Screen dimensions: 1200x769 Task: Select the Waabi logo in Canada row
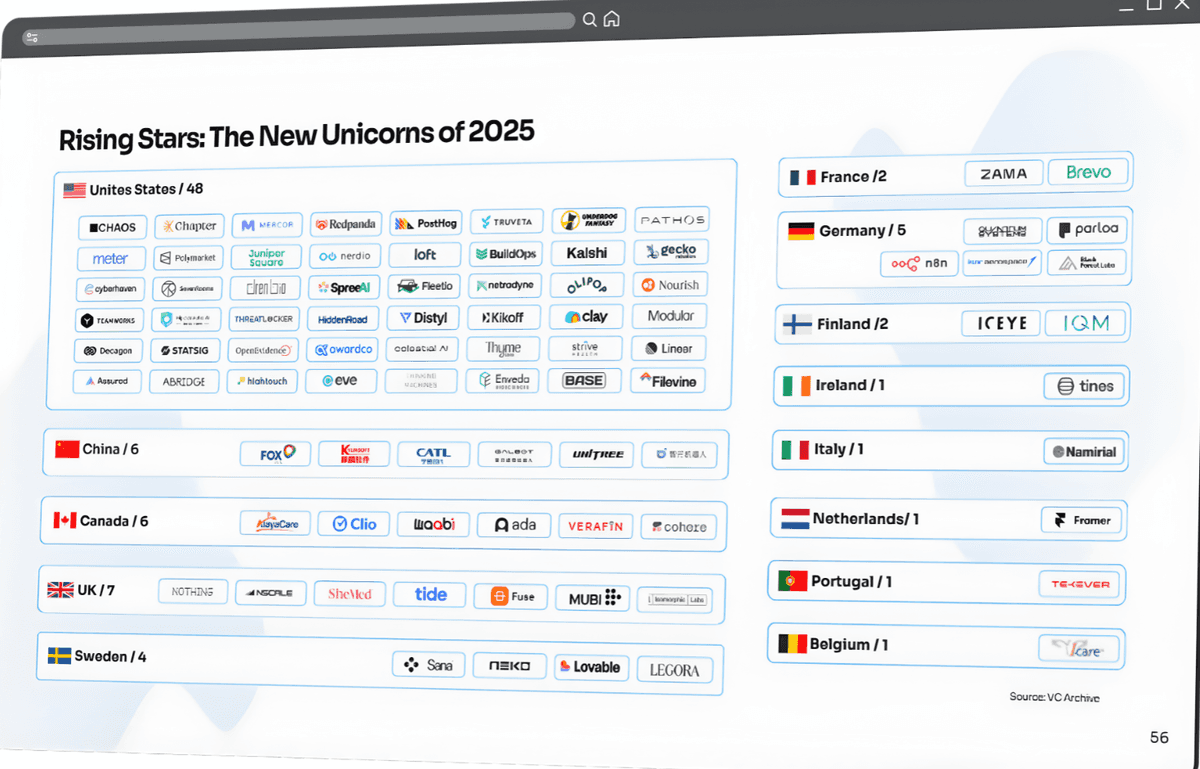[x=434, y=525]
